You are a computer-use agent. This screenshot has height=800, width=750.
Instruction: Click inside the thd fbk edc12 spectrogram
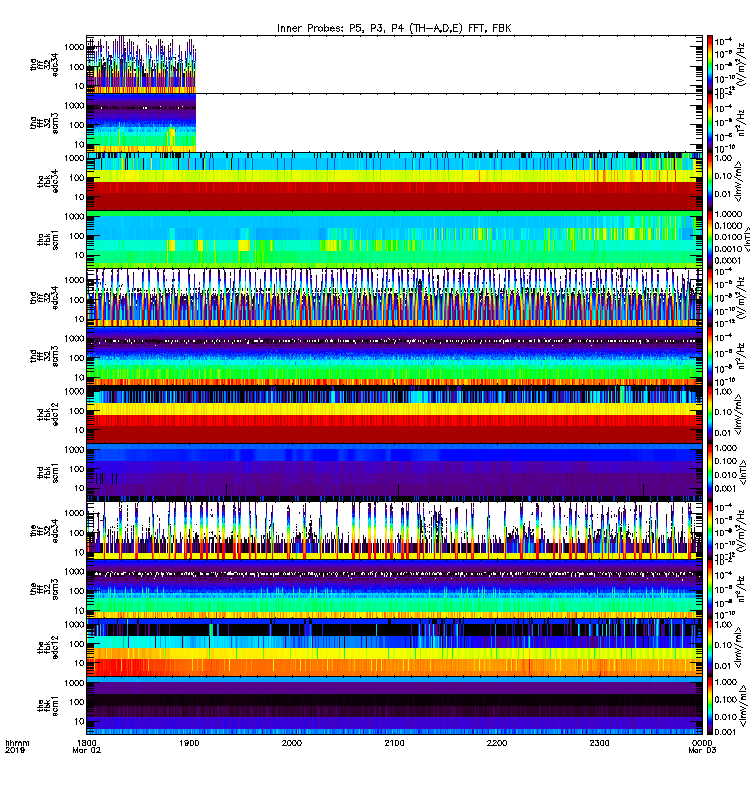pos(394,414)
